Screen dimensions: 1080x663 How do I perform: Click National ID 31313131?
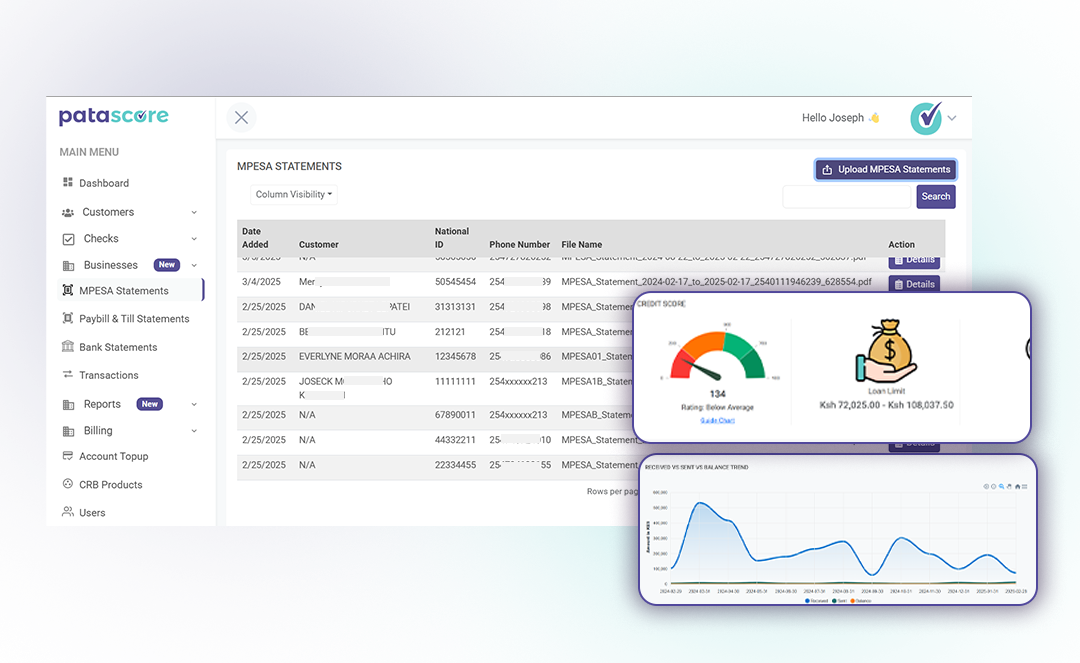(455, 306)
